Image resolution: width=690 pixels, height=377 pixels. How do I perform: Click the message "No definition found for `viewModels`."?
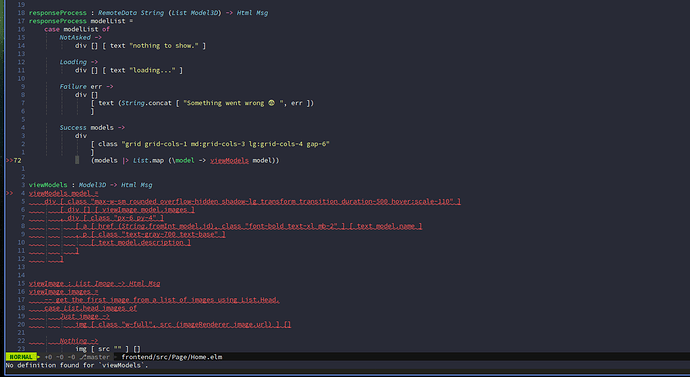[77, 365]
